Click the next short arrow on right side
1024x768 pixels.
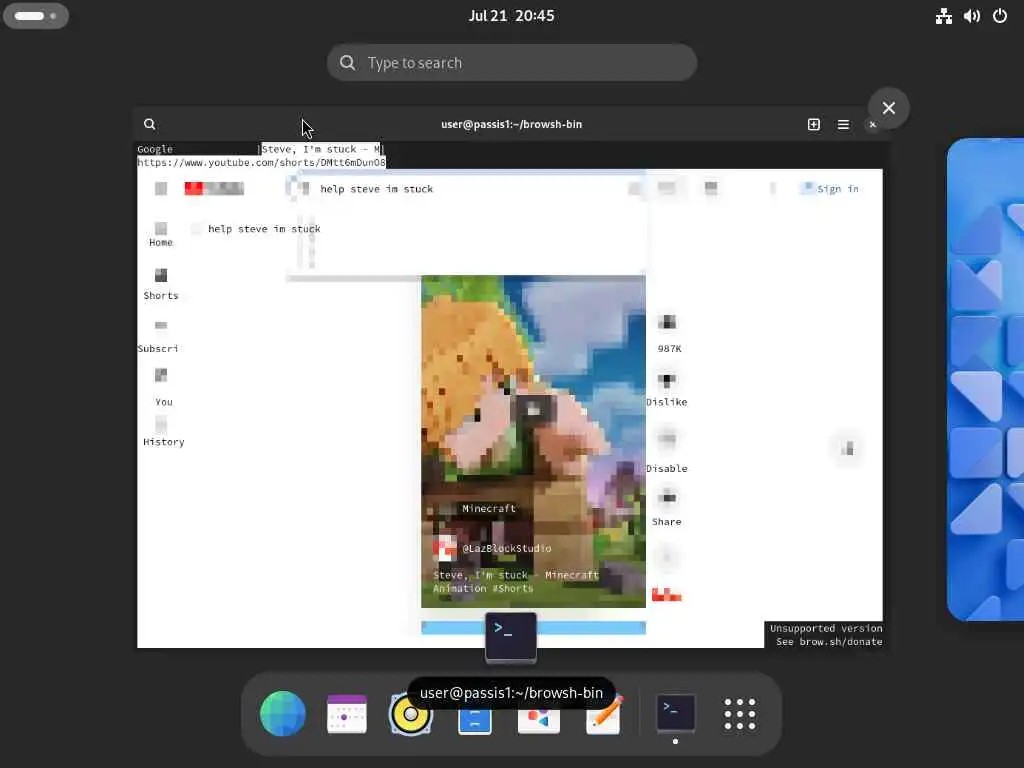click(x=847, y=449)
